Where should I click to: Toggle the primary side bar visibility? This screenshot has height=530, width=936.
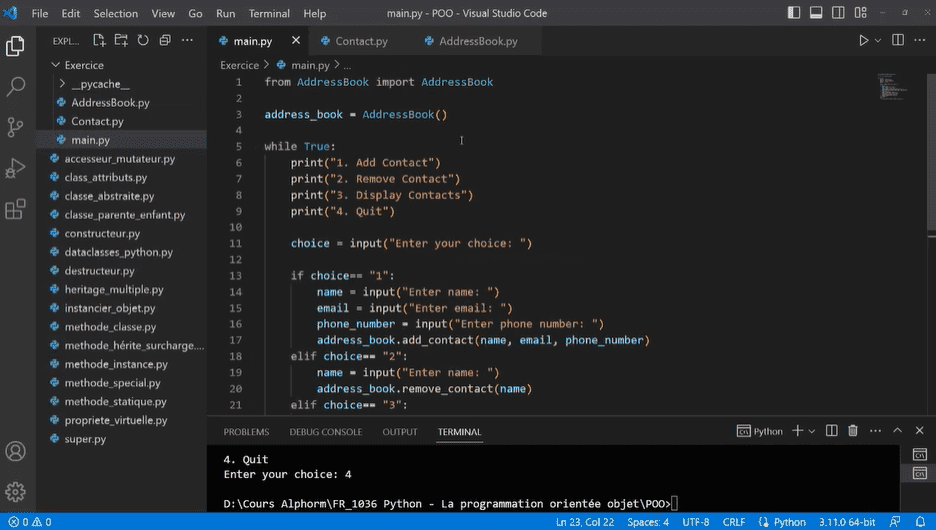click(x=794, y=13)
